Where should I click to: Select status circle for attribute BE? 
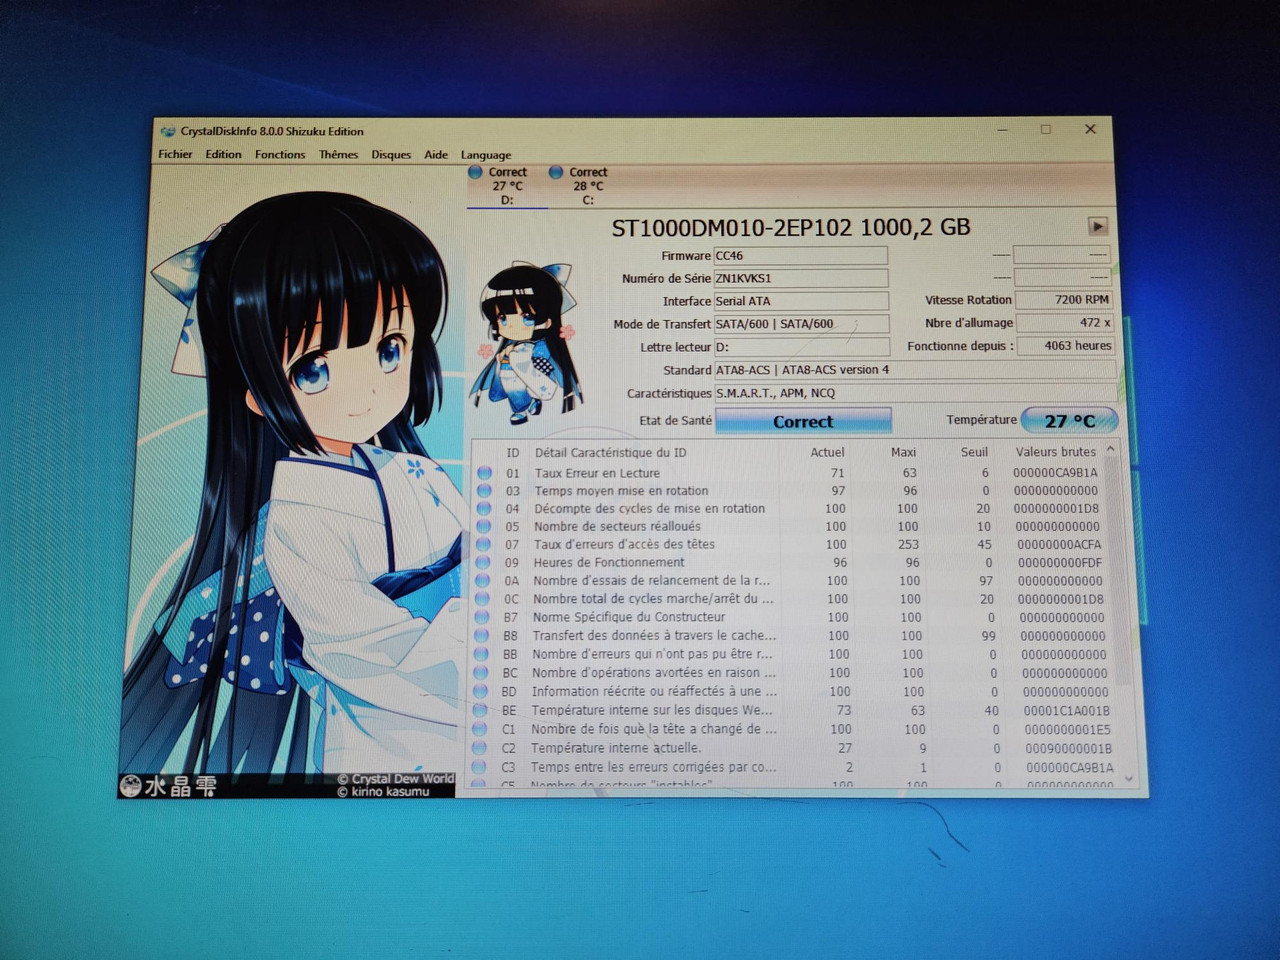click(x=481, y=711)
